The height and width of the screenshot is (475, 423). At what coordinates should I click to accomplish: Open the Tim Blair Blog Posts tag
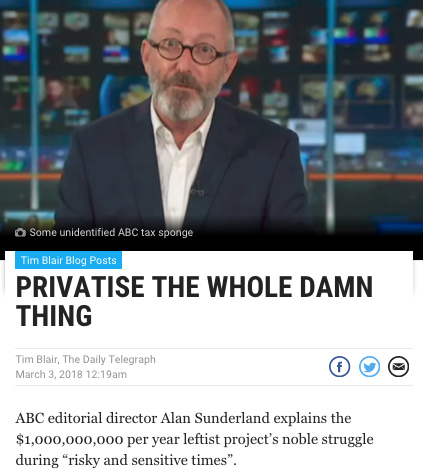click(x=68, y=260)
